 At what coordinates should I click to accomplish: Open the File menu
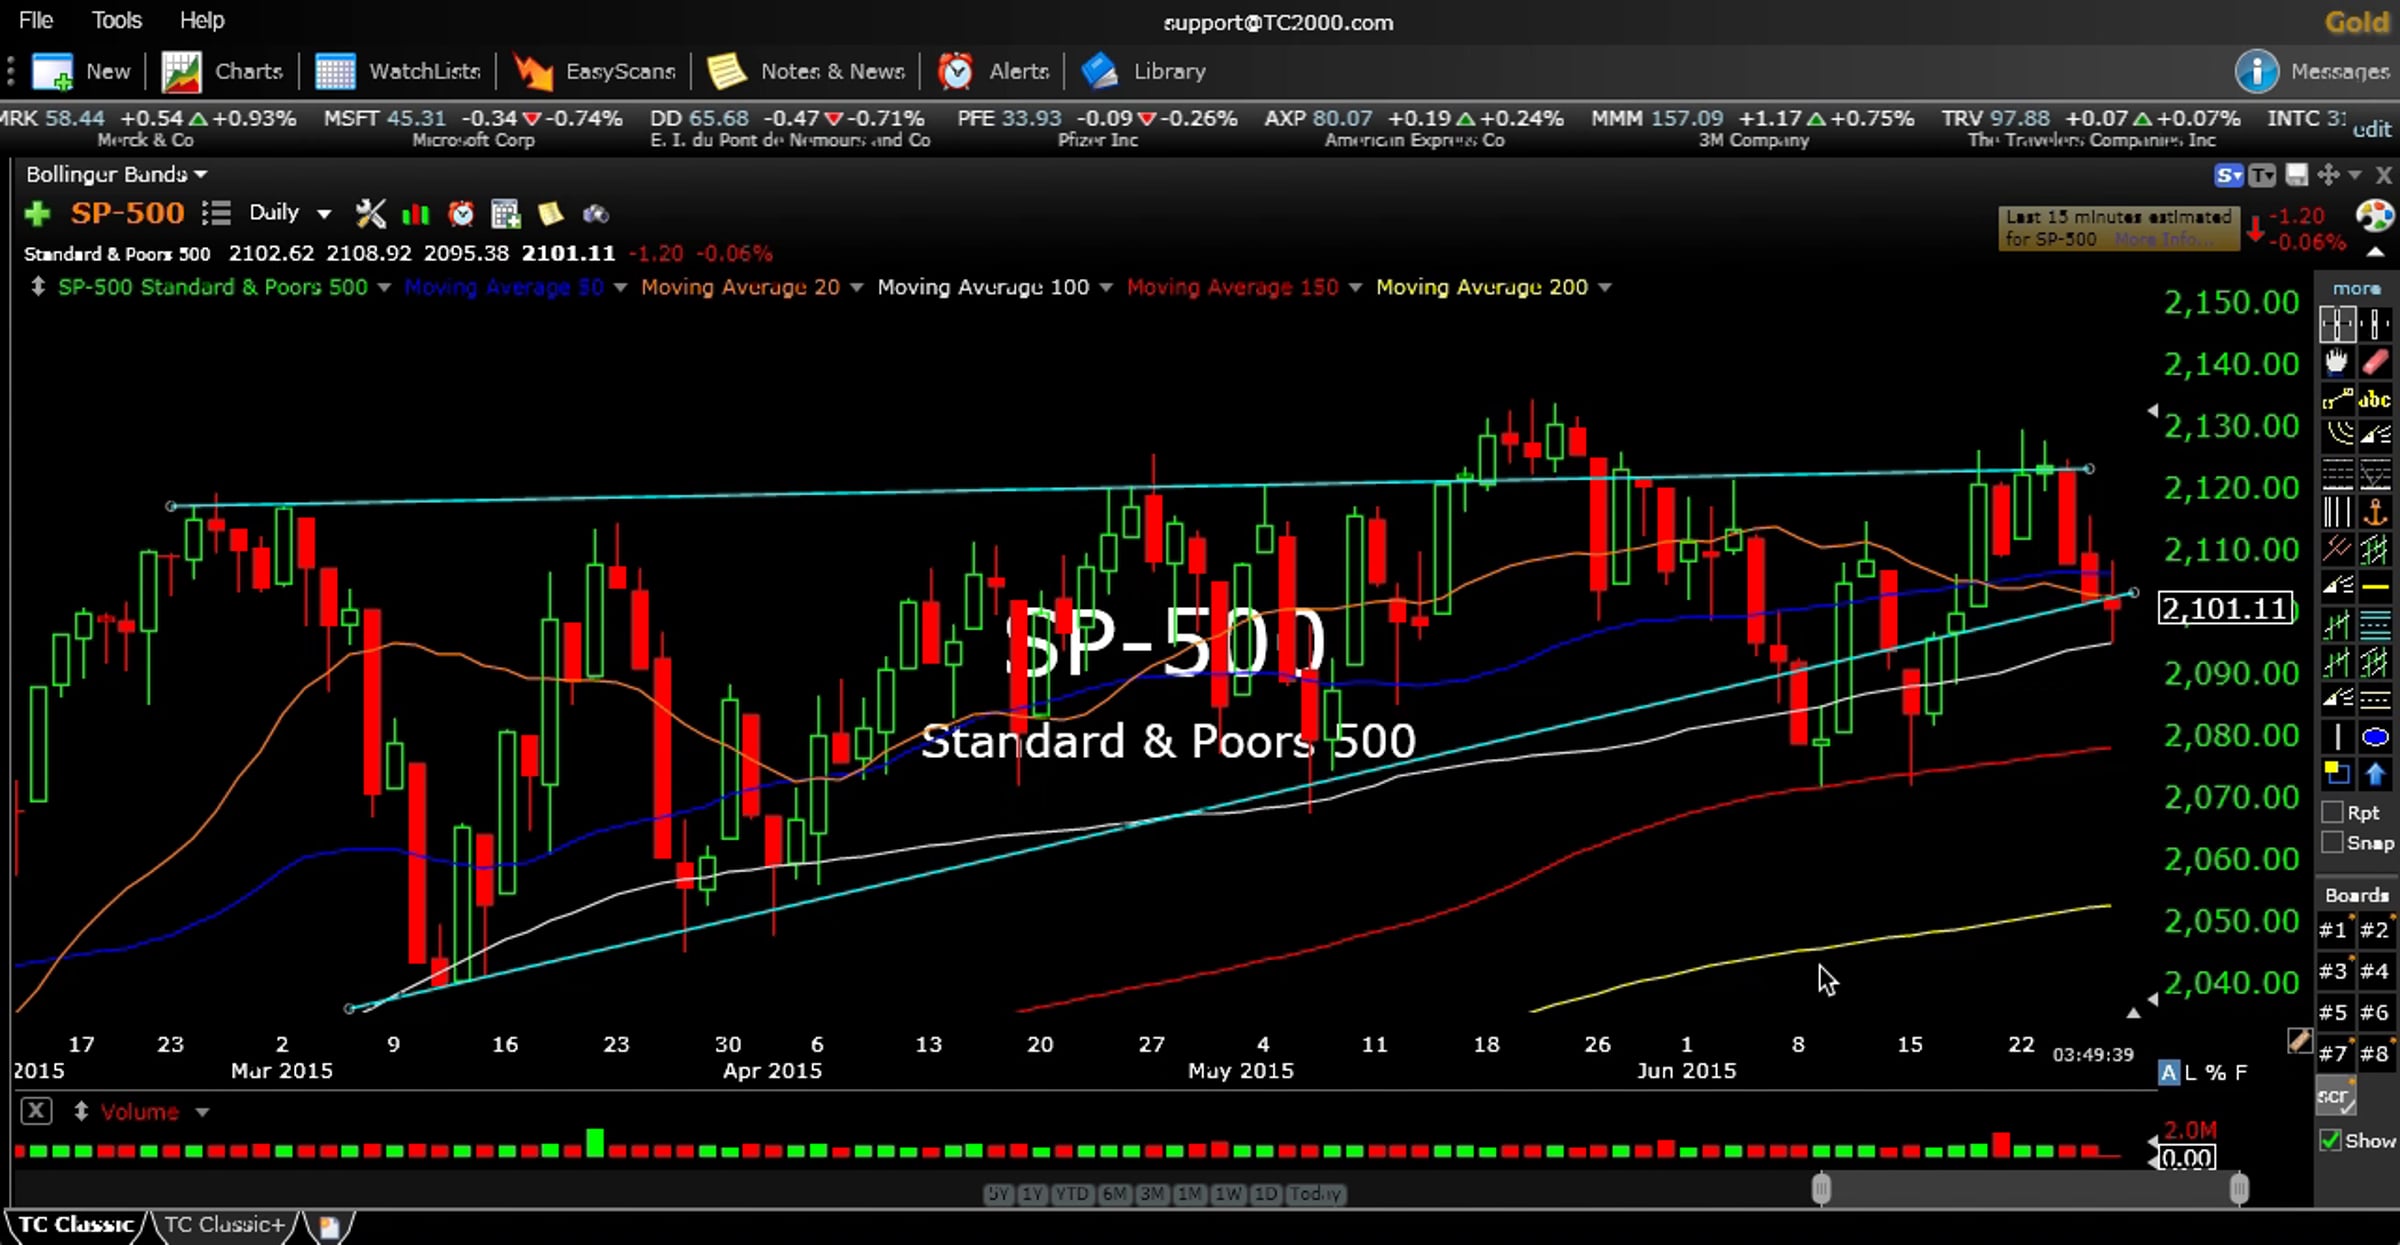(36, 20)
